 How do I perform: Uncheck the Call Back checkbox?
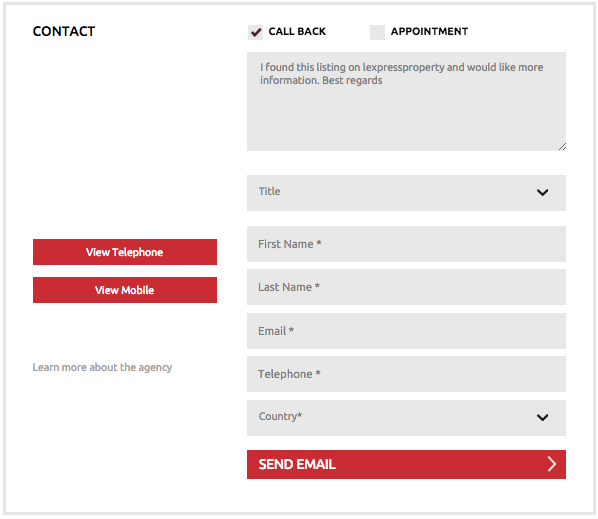click(255, 32)
